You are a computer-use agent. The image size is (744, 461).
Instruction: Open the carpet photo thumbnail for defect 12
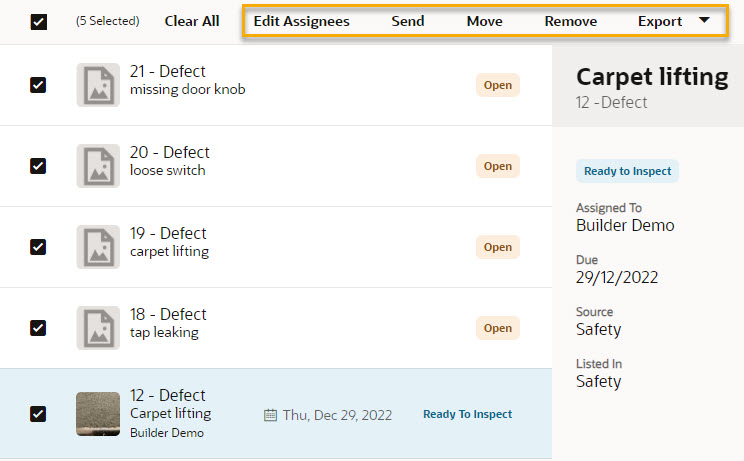point(98,414)
